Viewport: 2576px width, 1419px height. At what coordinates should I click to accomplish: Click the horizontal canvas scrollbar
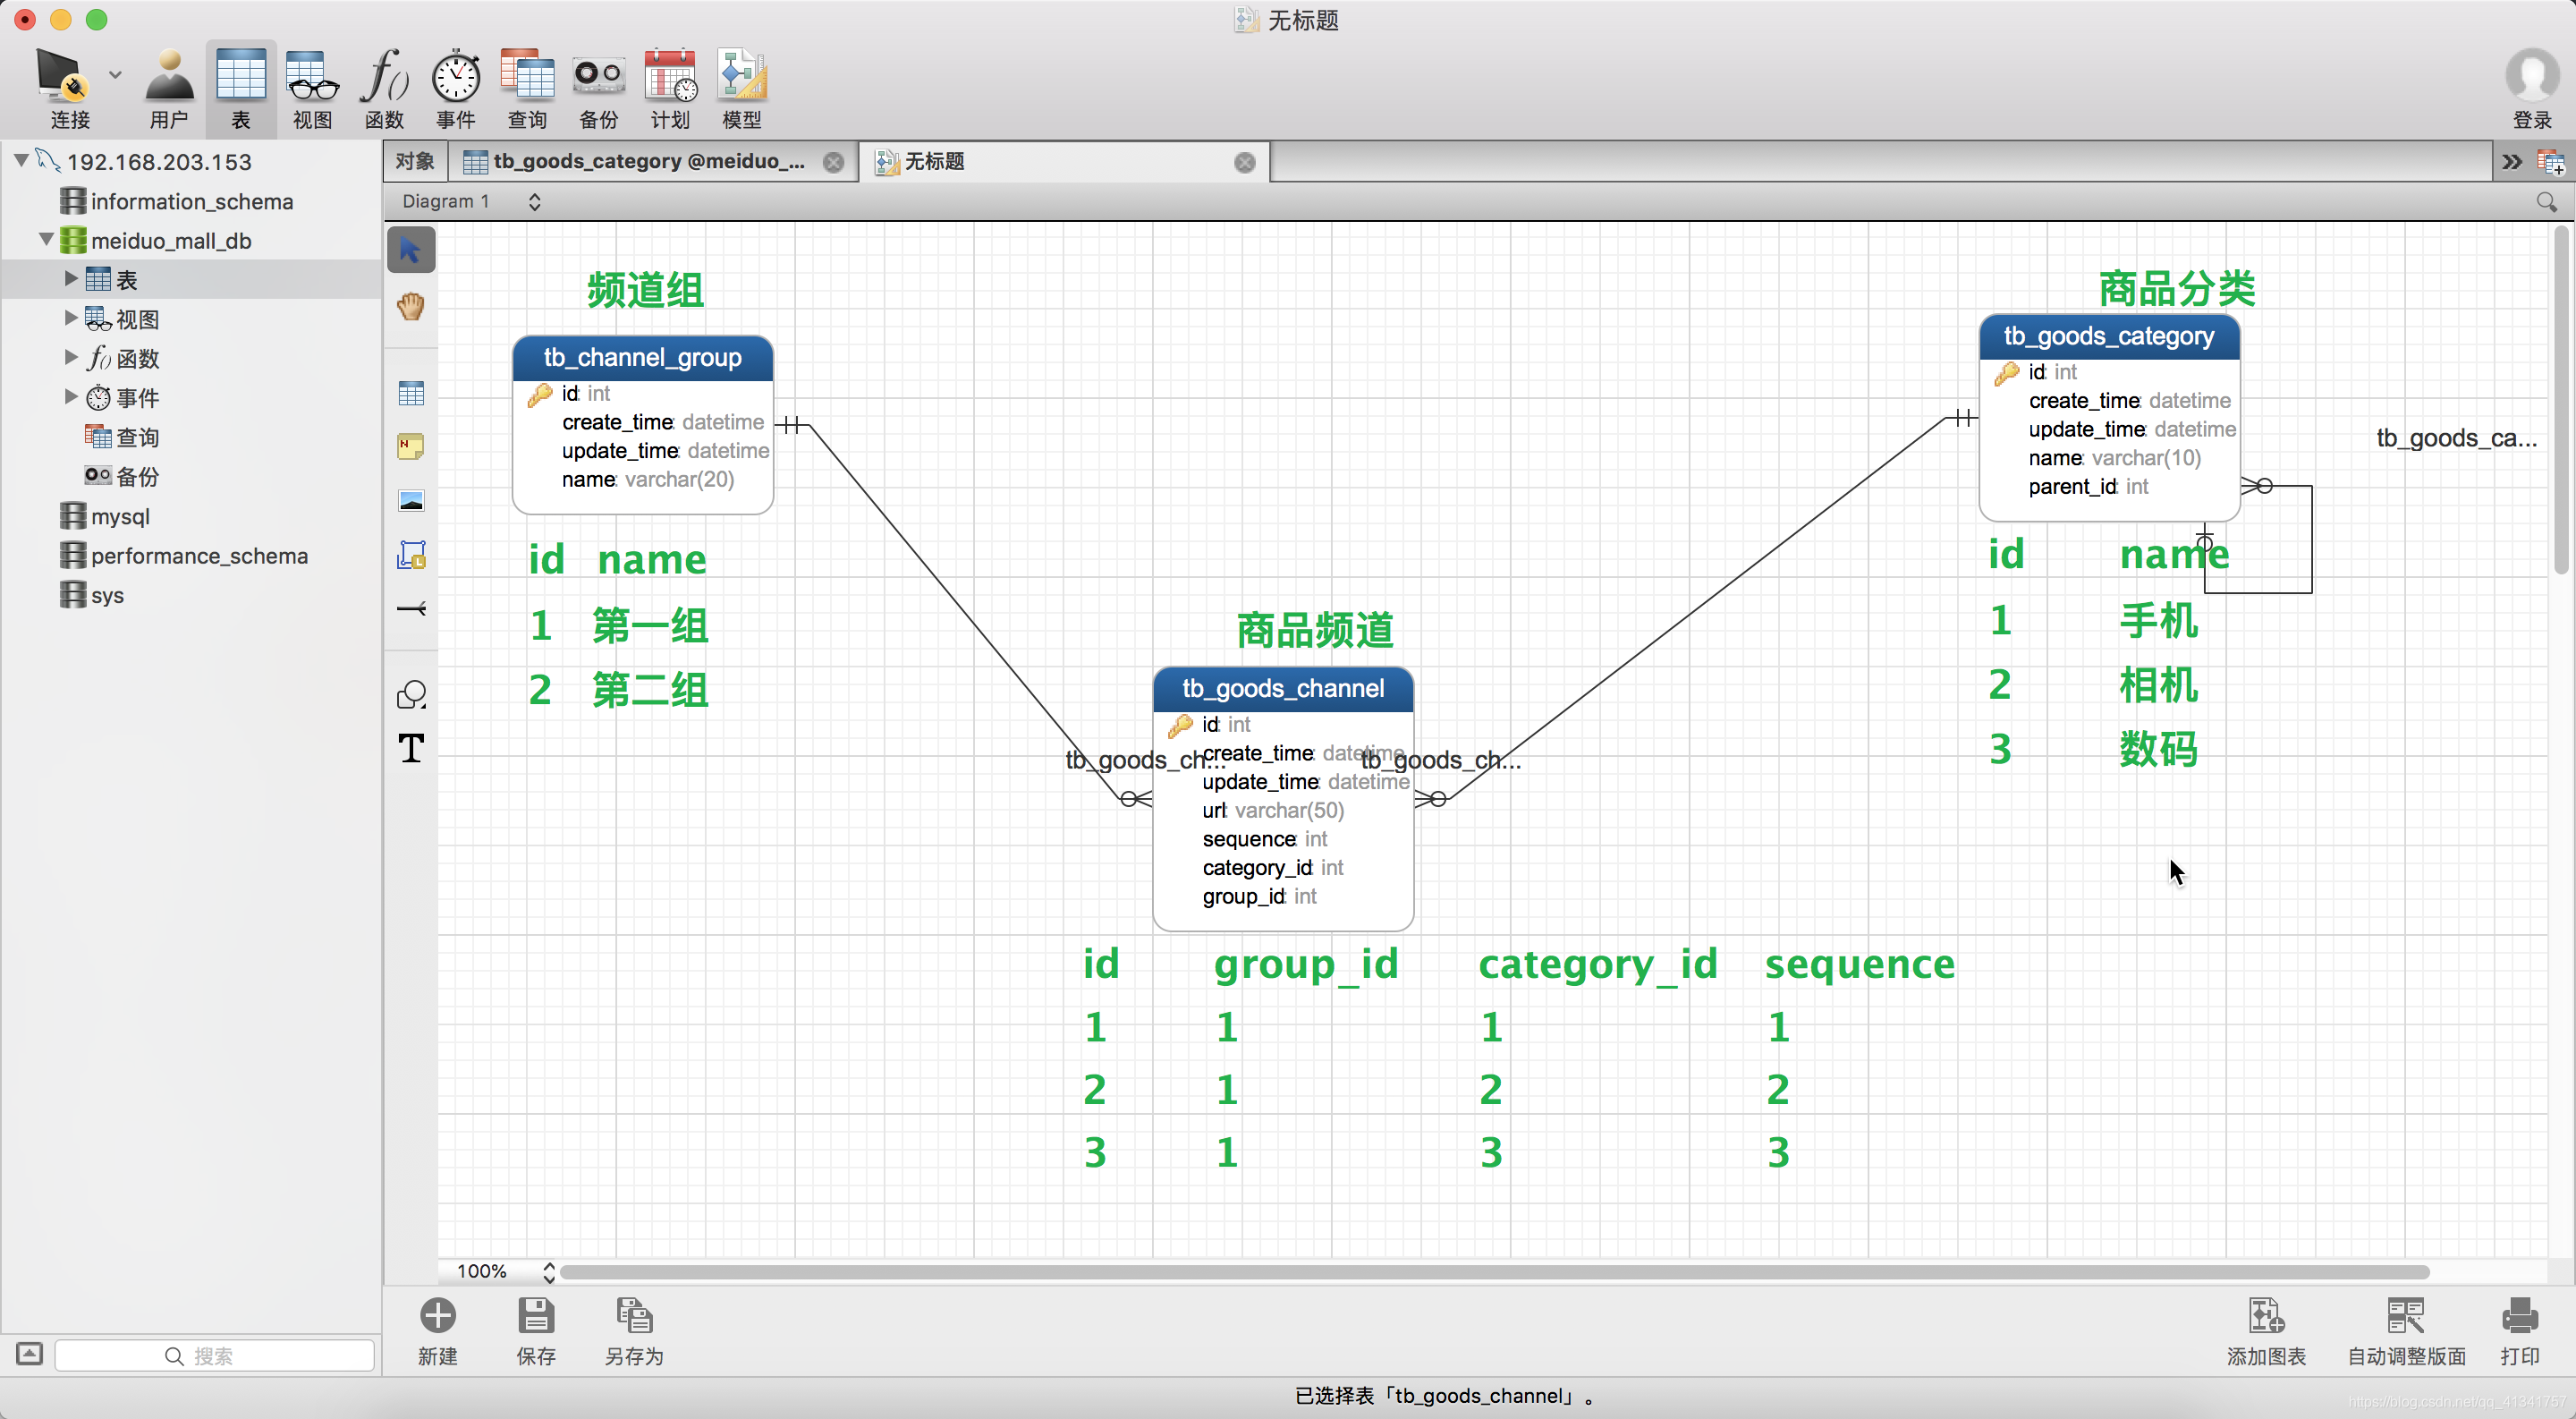[x=1494, y=1271]
